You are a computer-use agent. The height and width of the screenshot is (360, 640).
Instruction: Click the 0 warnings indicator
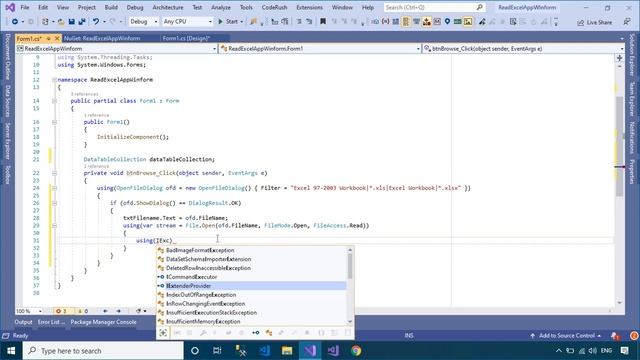(x=82, y=311)
